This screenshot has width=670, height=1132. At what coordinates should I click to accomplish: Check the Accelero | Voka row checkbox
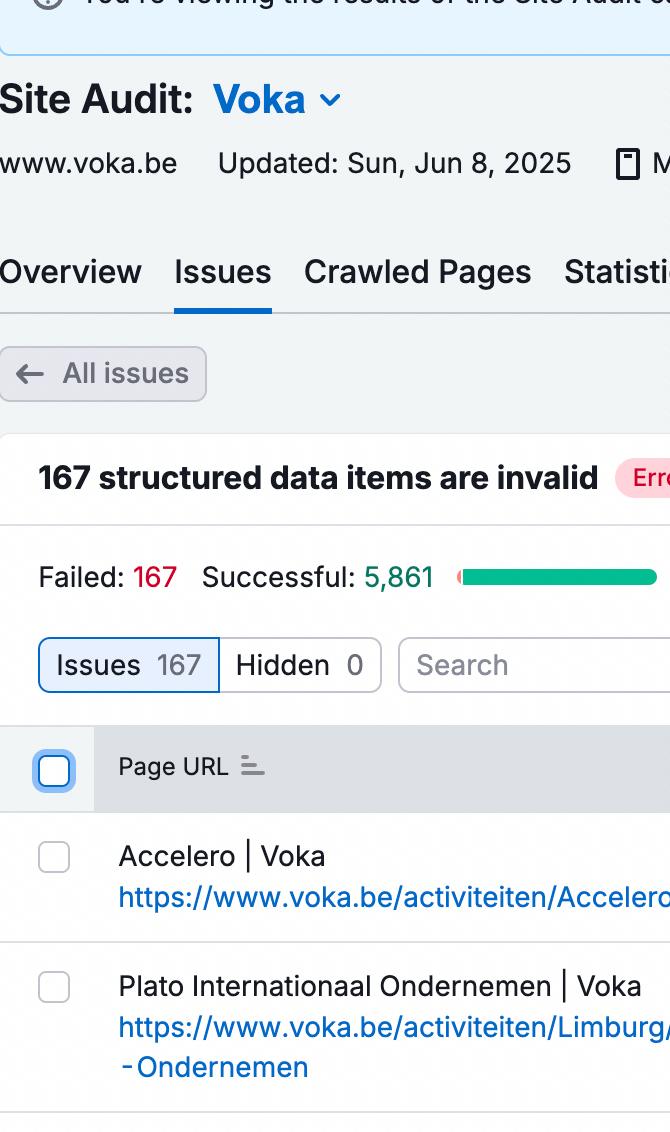coord(54,857)
